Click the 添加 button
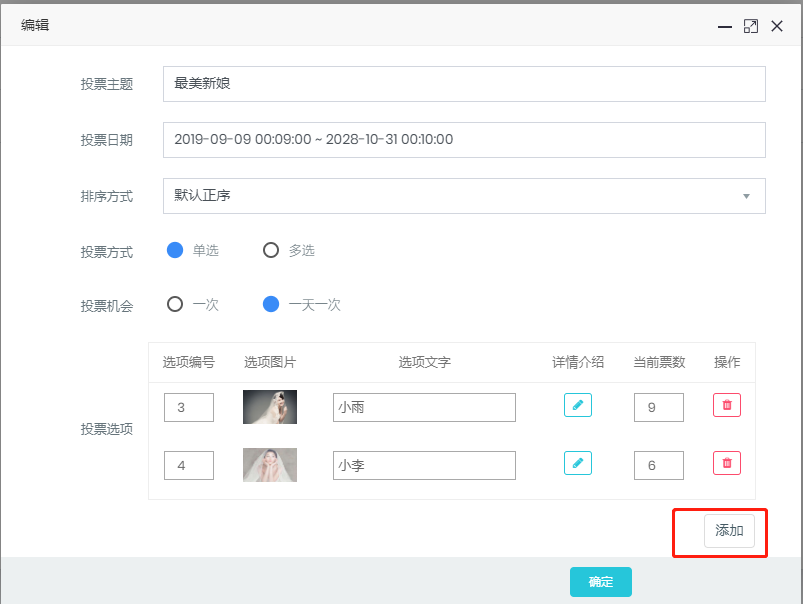803x604 pixels. [x=729, y=531]
